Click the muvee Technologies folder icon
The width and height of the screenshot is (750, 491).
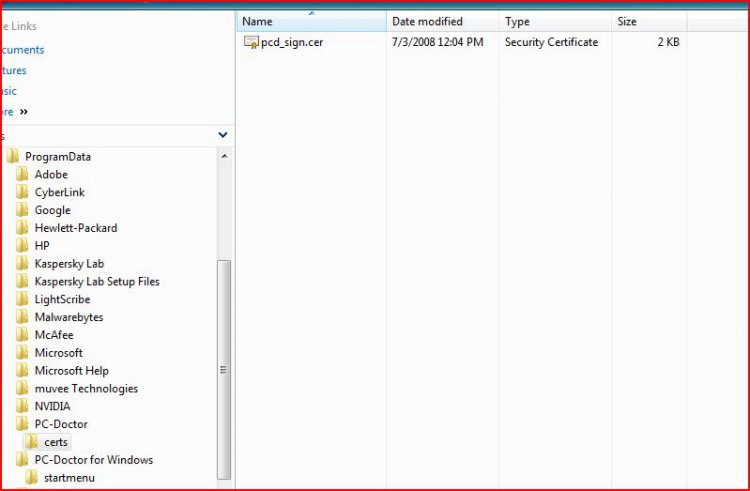(22, 388)
